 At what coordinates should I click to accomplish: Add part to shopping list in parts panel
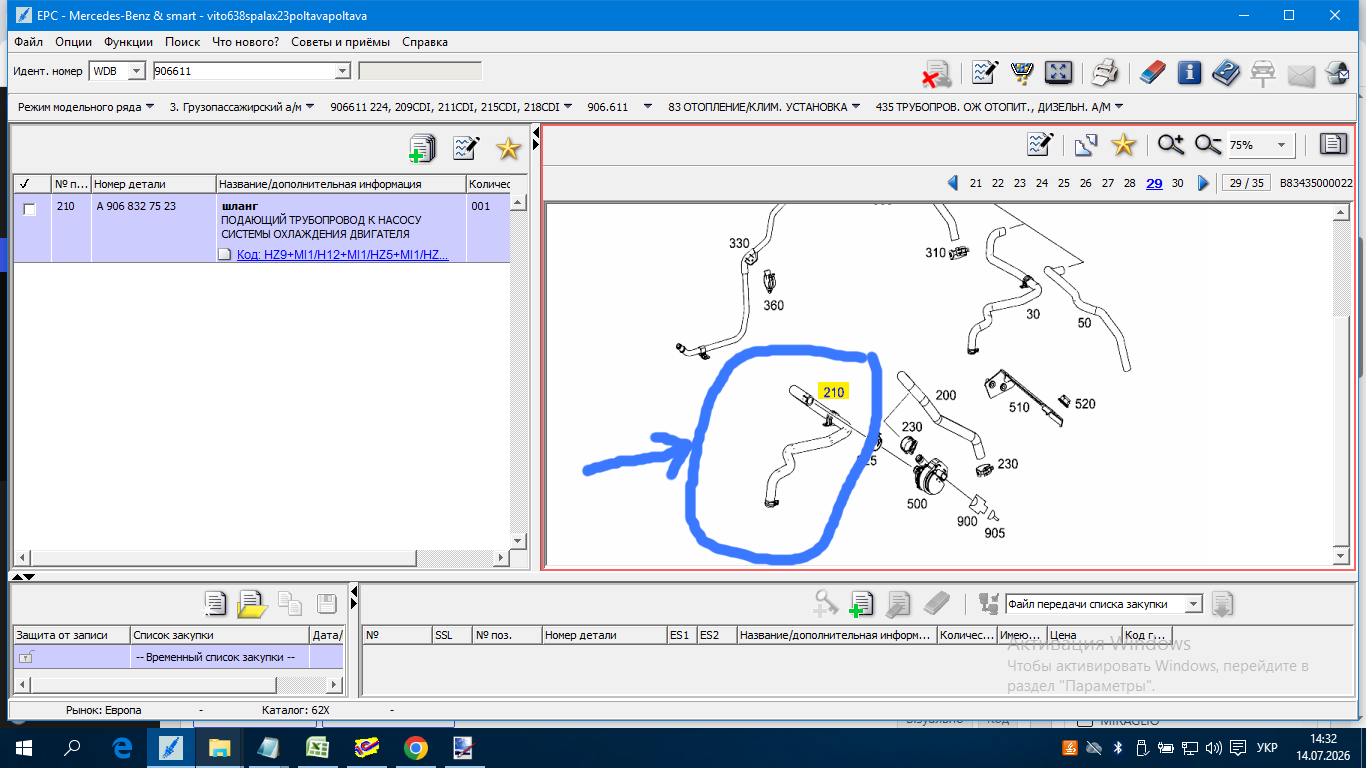pos(423,149)
